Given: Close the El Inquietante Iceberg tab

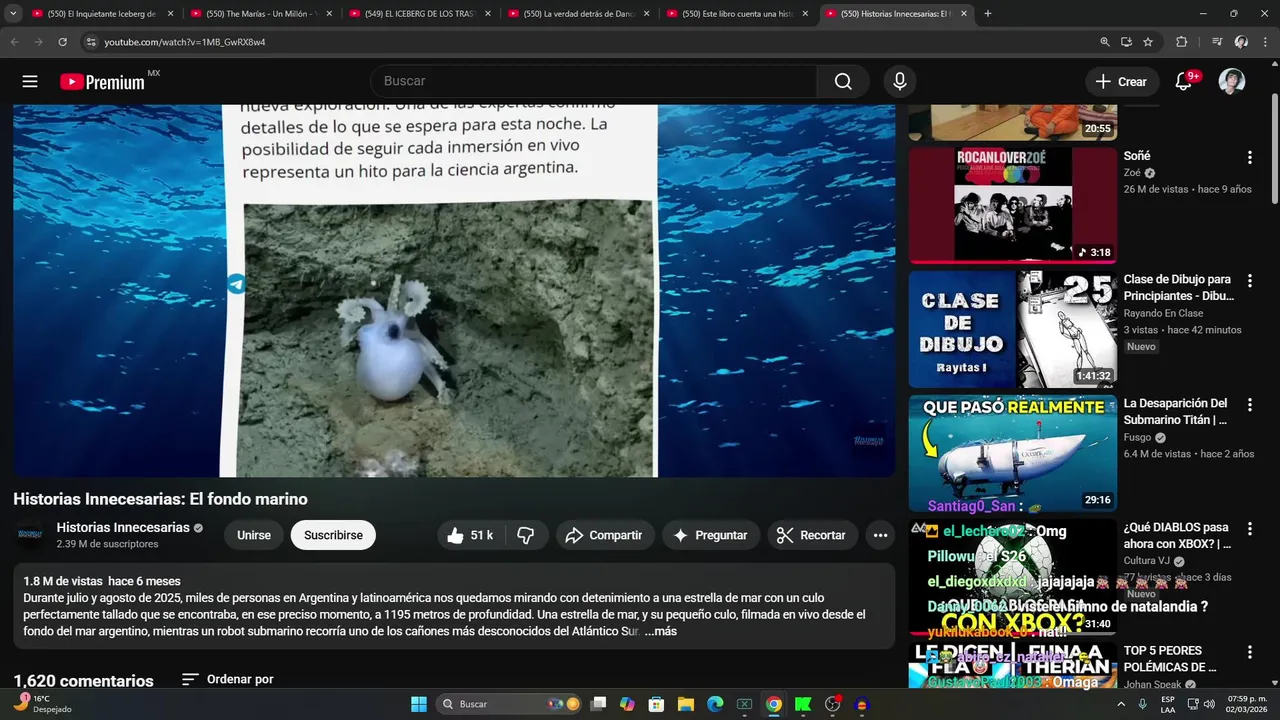Looking at the screenshot, I should (x=170, y=14).
